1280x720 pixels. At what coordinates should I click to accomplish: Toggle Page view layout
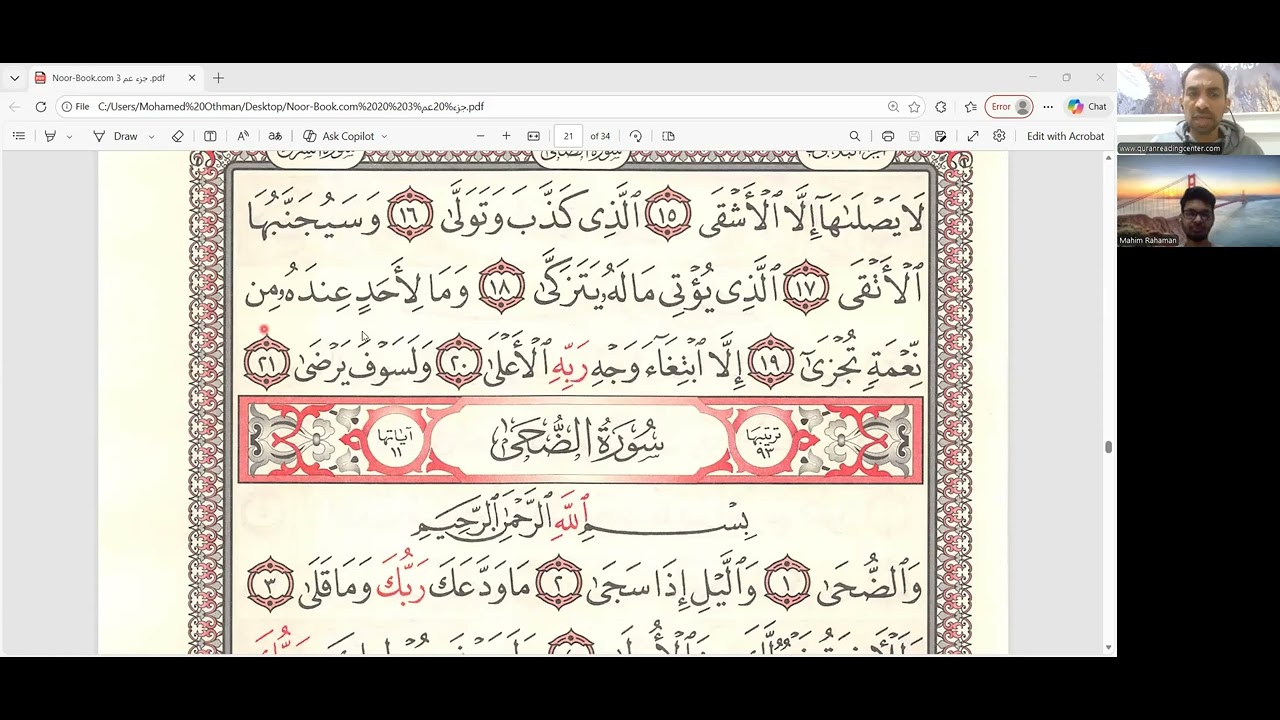coord(669,136)
